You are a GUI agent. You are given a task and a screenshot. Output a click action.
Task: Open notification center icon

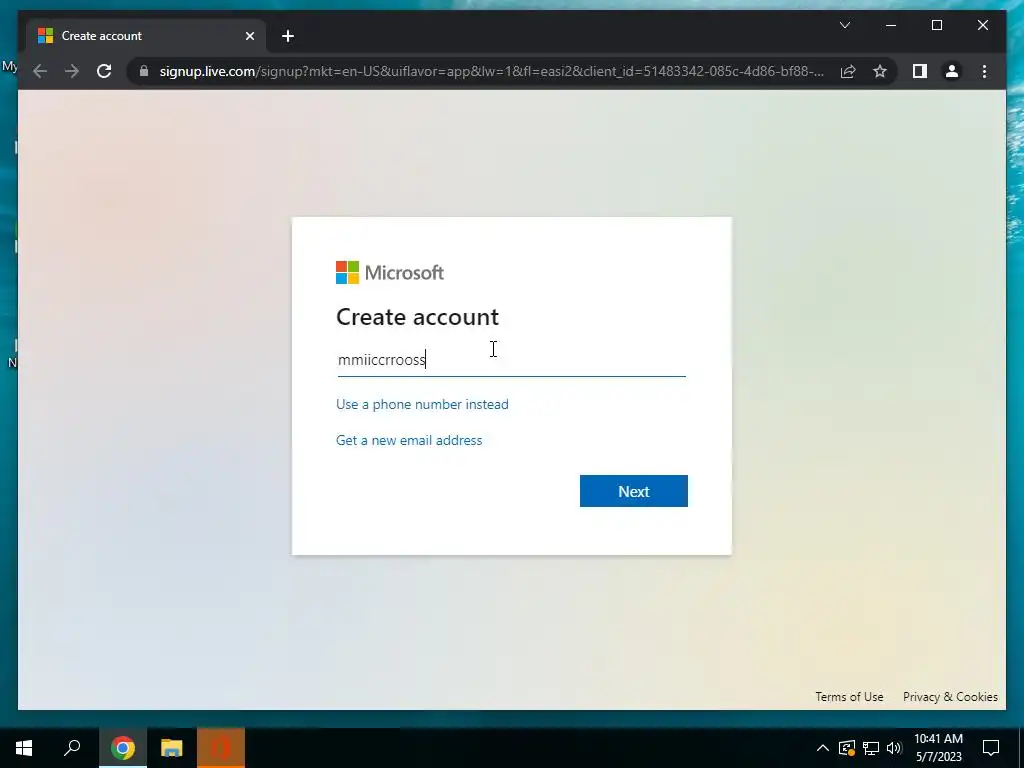point(991,748)
